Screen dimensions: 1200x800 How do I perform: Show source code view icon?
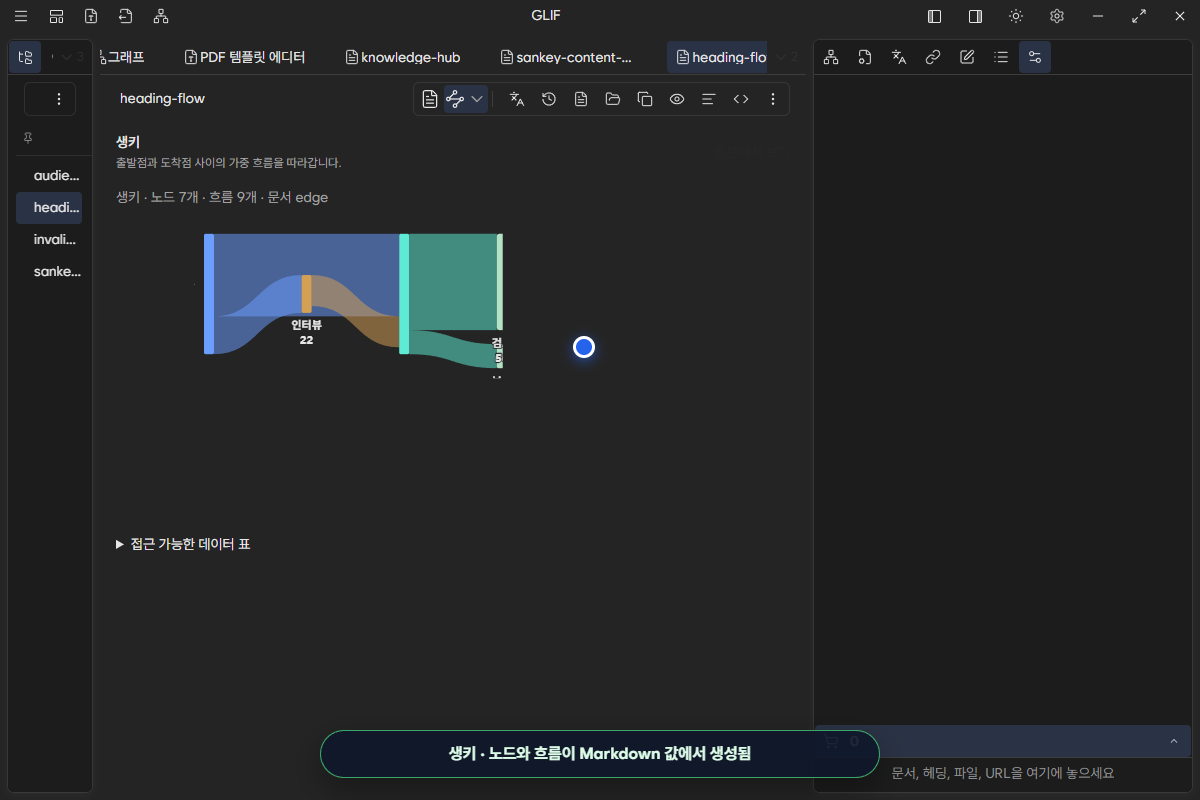pyautogui.click(x=741, y=99)
